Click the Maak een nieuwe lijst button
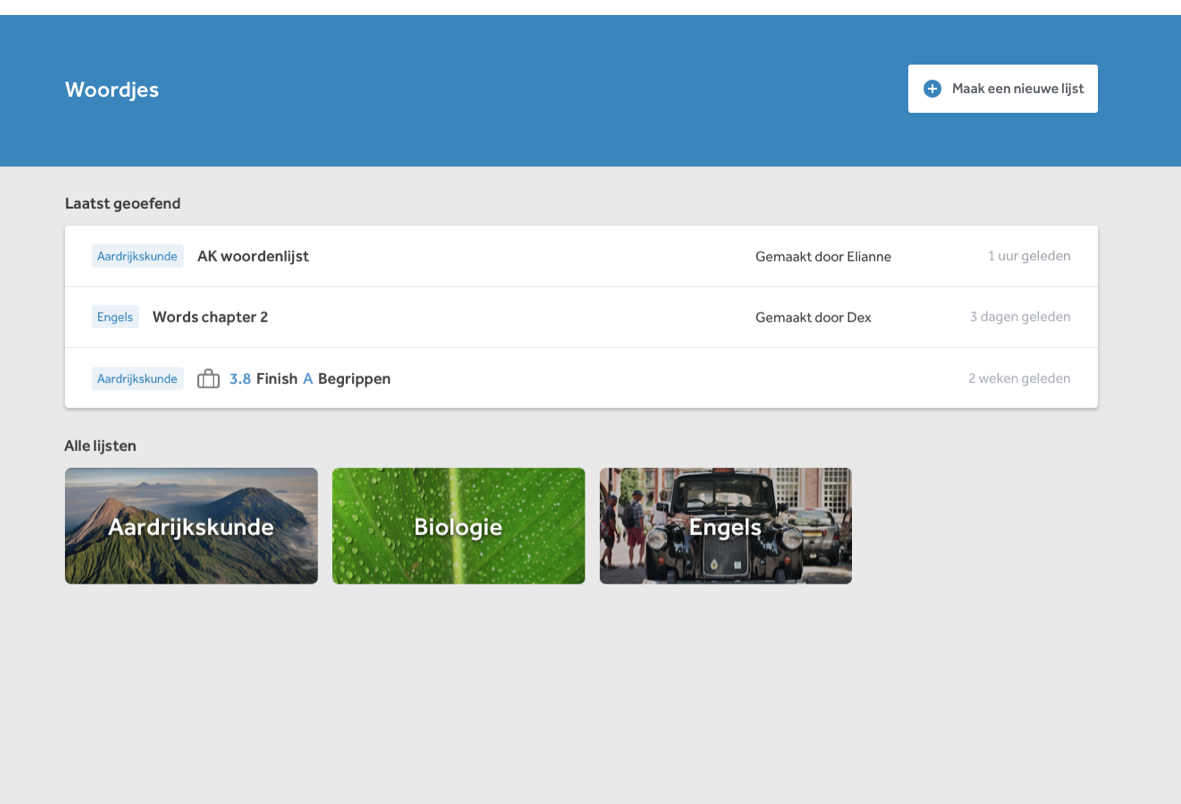The width and height of the screenshot is (1181, 804). point(1002,89)
